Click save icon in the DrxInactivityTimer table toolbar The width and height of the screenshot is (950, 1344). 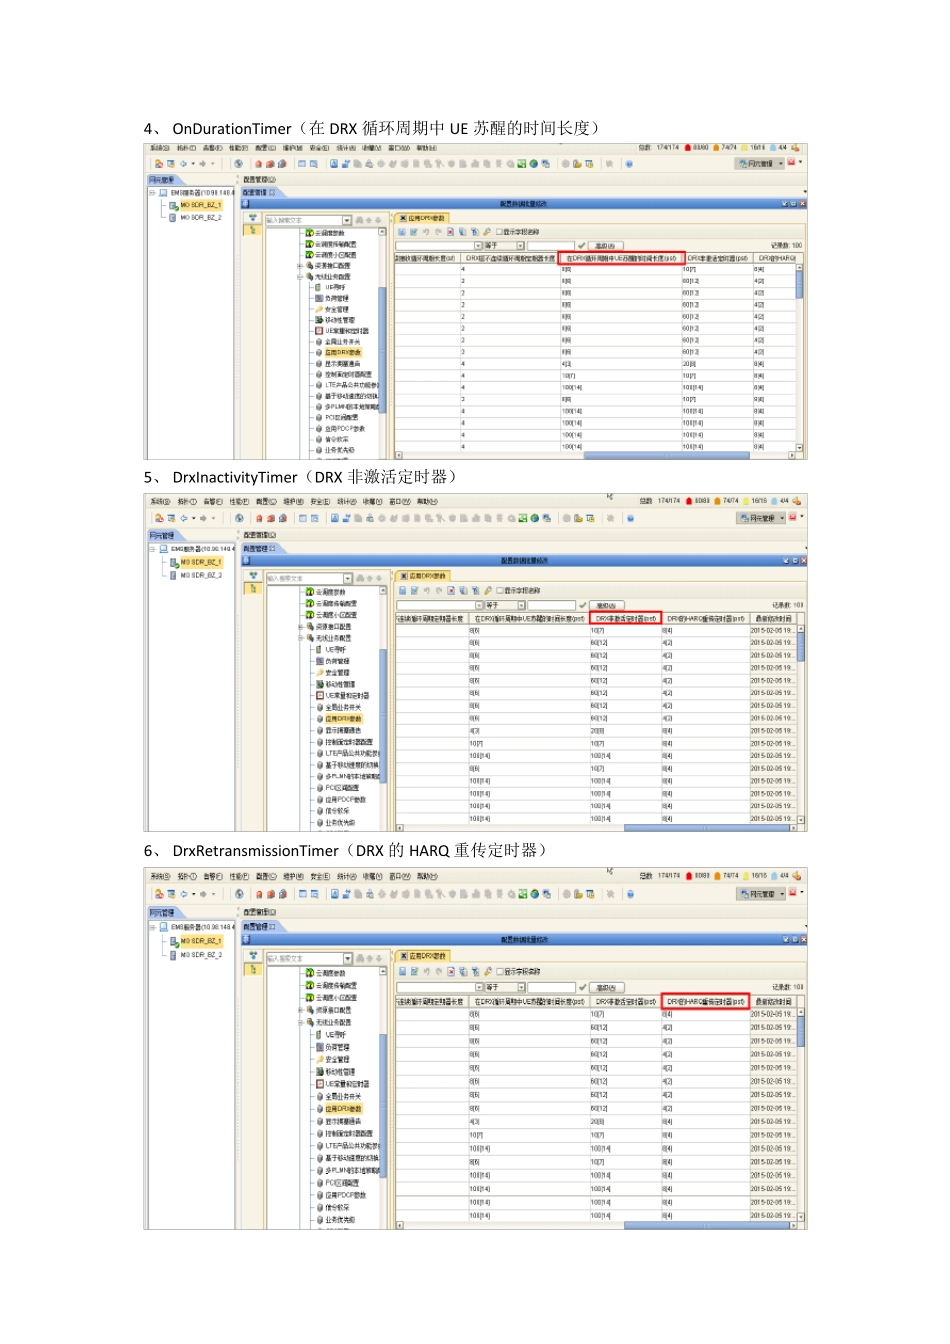pyautogui.click(x=402, y=591)
